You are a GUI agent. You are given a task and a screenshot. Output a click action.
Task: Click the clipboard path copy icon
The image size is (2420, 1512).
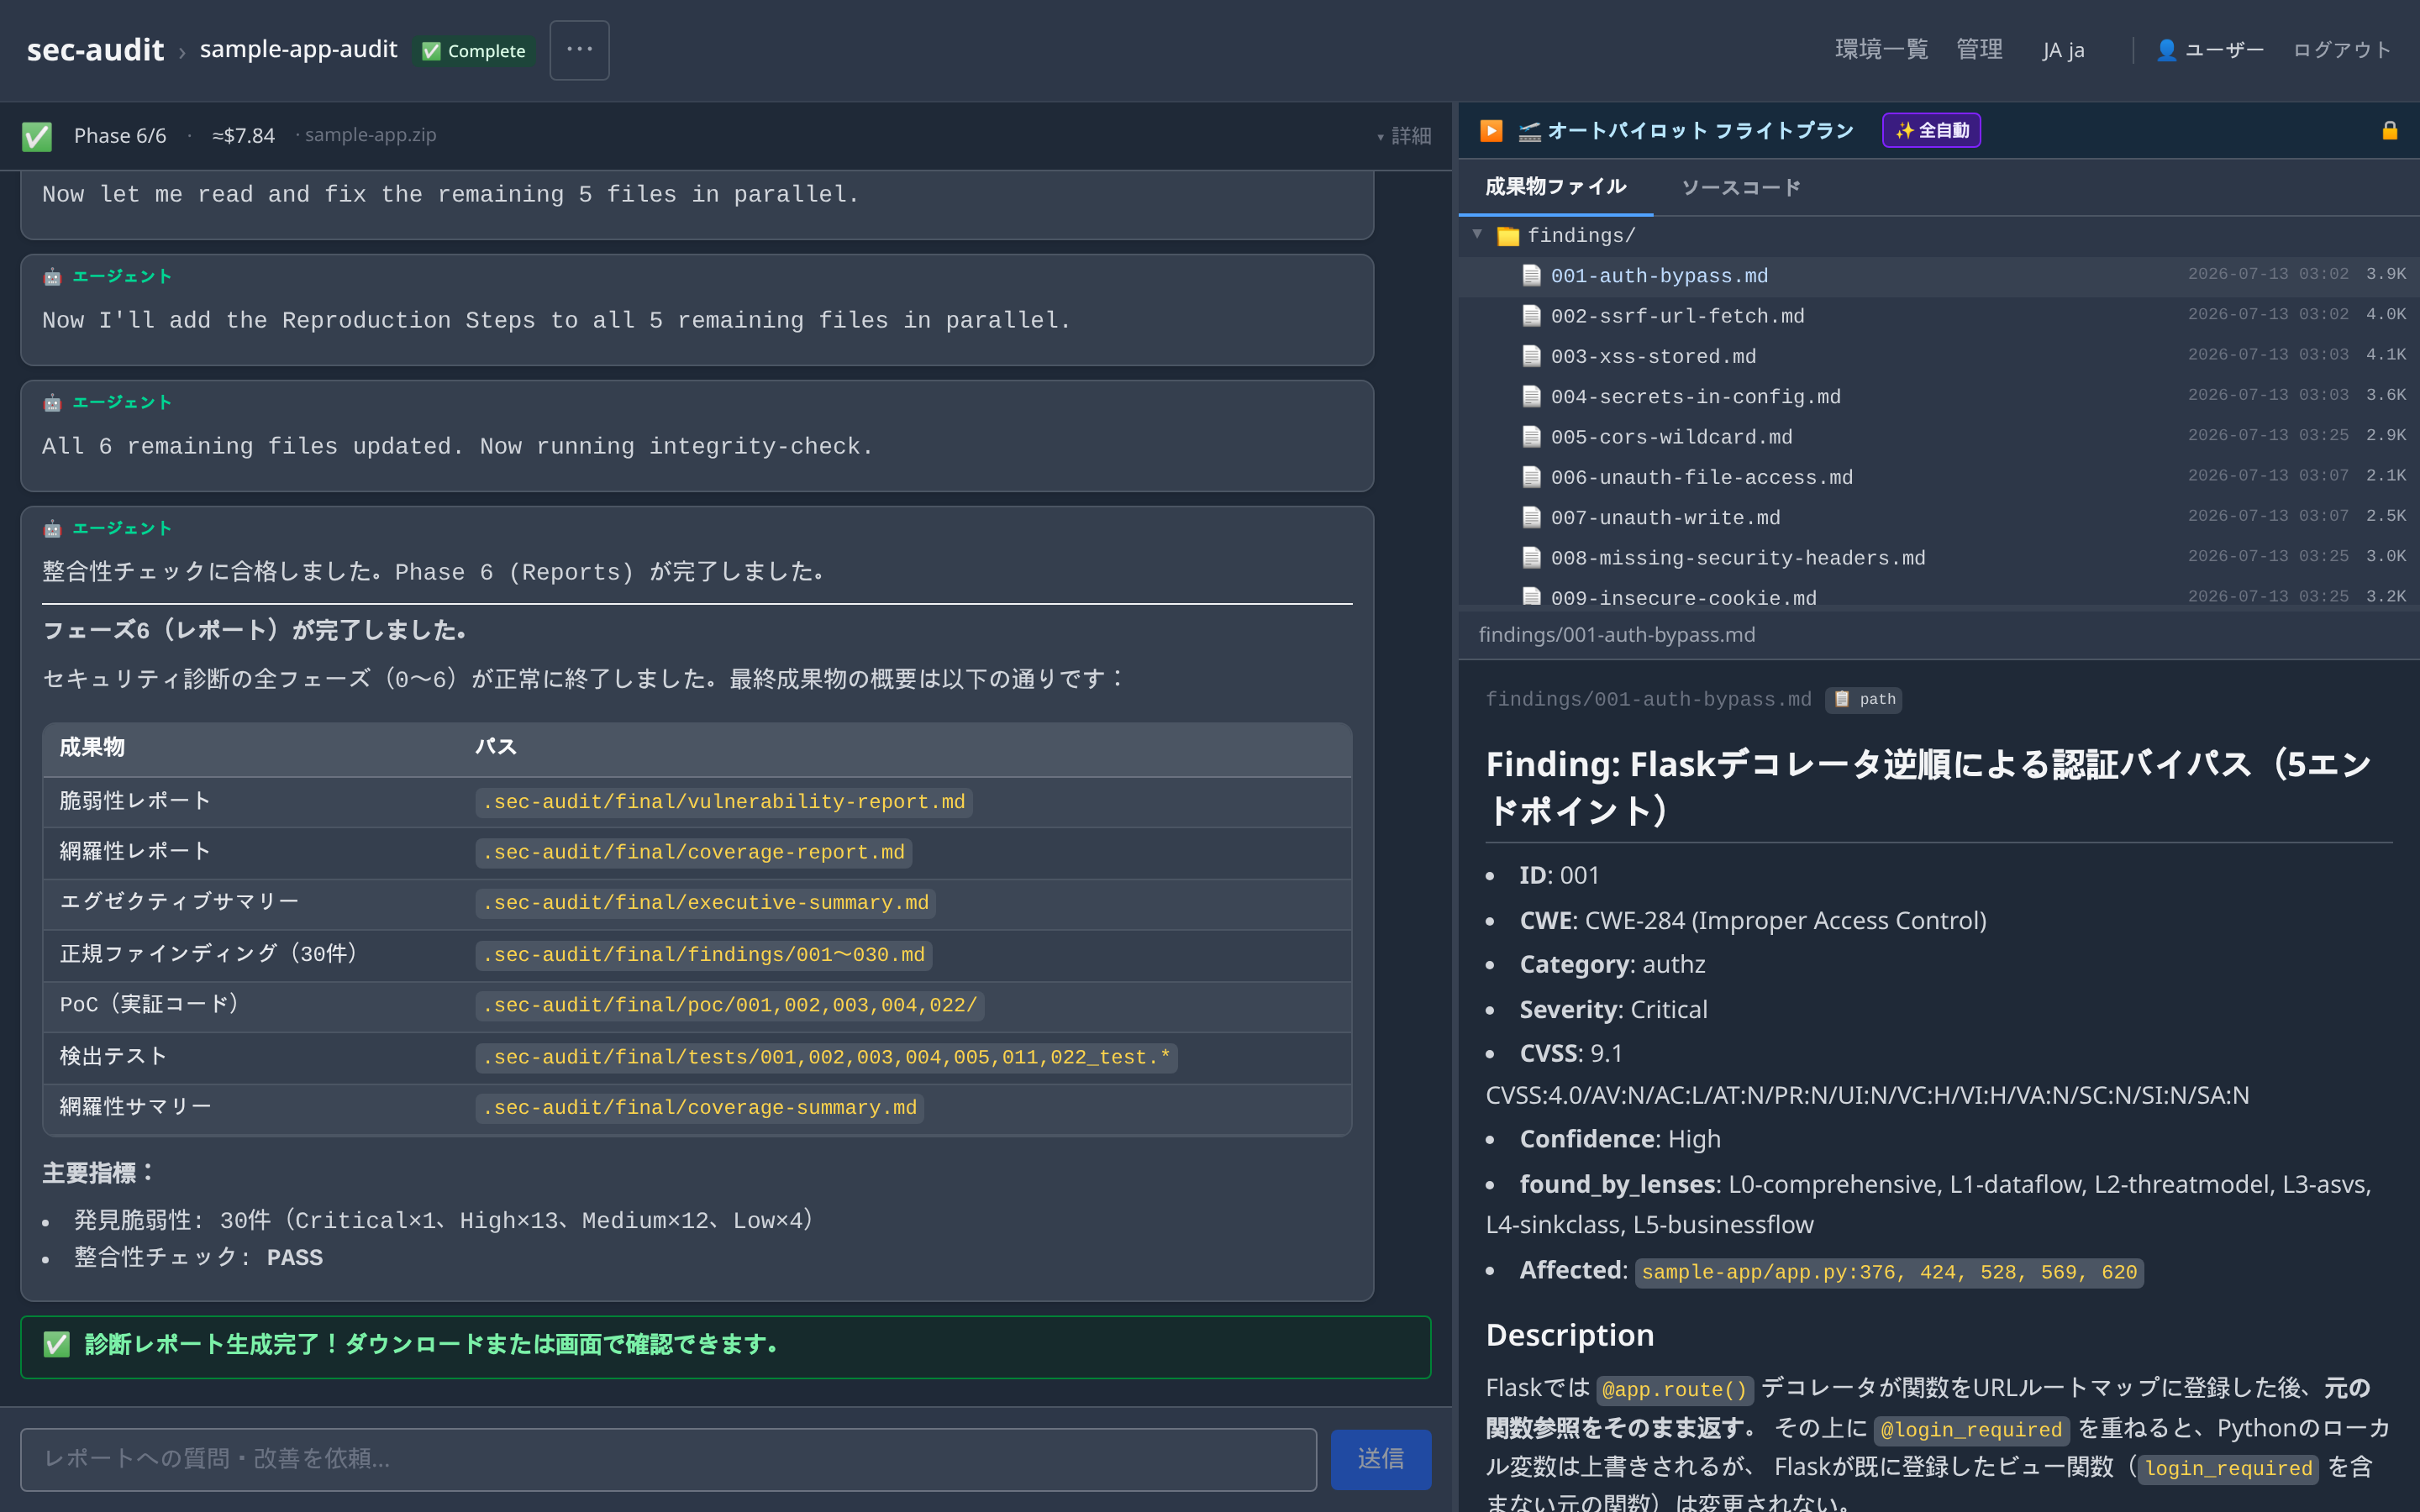coord(1841,699)
